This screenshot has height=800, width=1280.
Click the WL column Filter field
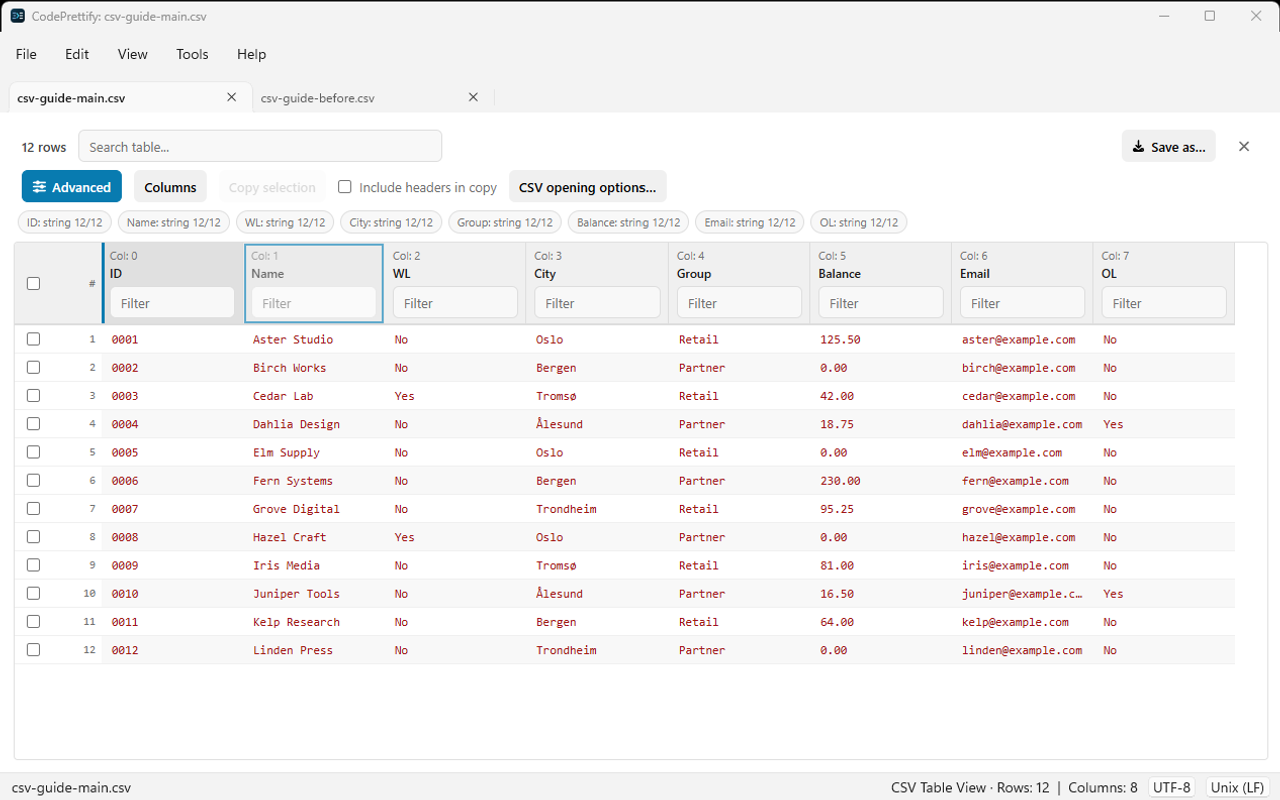click(x=455, y=303)
